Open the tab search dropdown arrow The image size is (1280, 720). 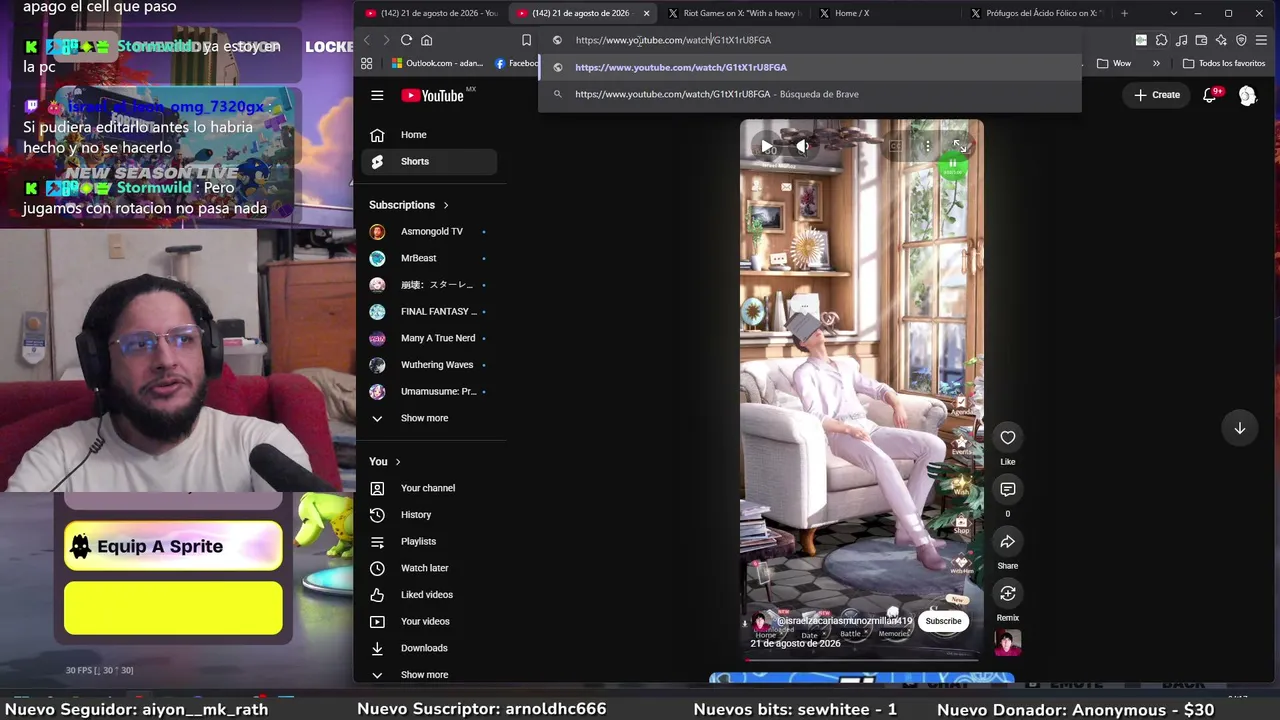coord(1173,13)
